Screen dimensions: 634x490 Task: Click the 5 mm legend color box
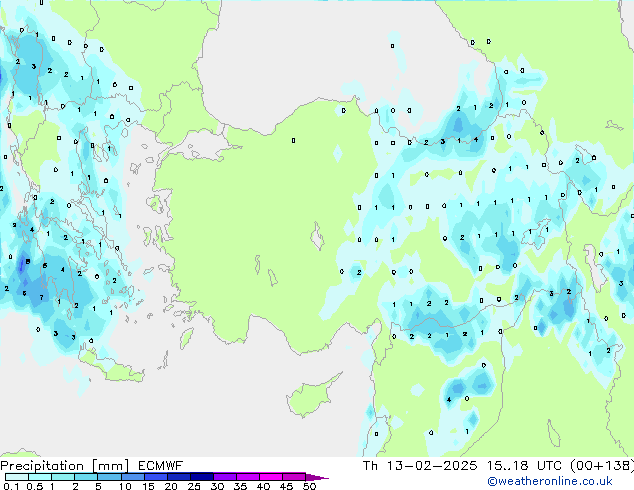tap(109, 477)
